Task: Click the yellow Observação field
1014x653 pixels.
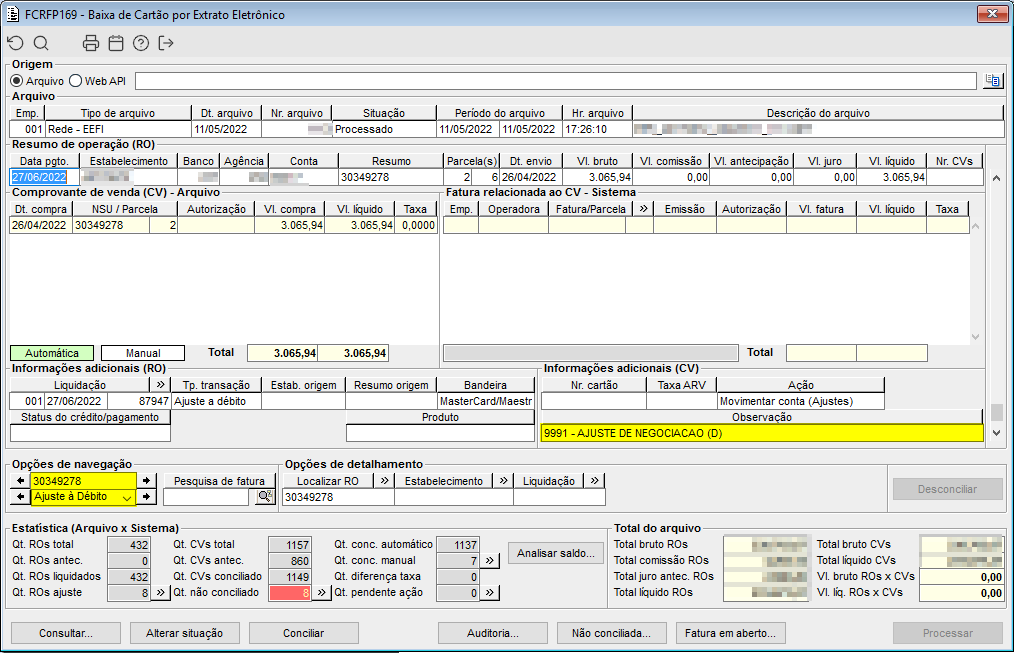Action: pyautogui.click(x=762, y=433)
